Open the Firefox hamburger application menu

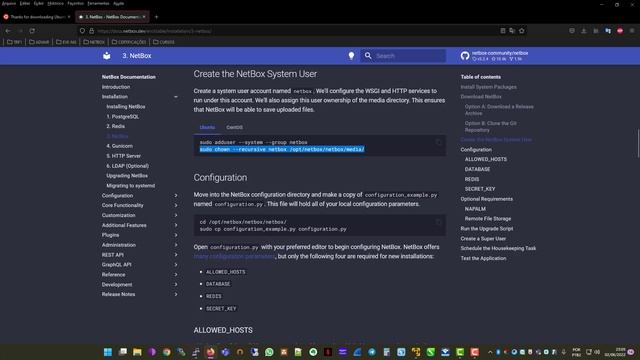pyautogui.click(x=632, y=31)
